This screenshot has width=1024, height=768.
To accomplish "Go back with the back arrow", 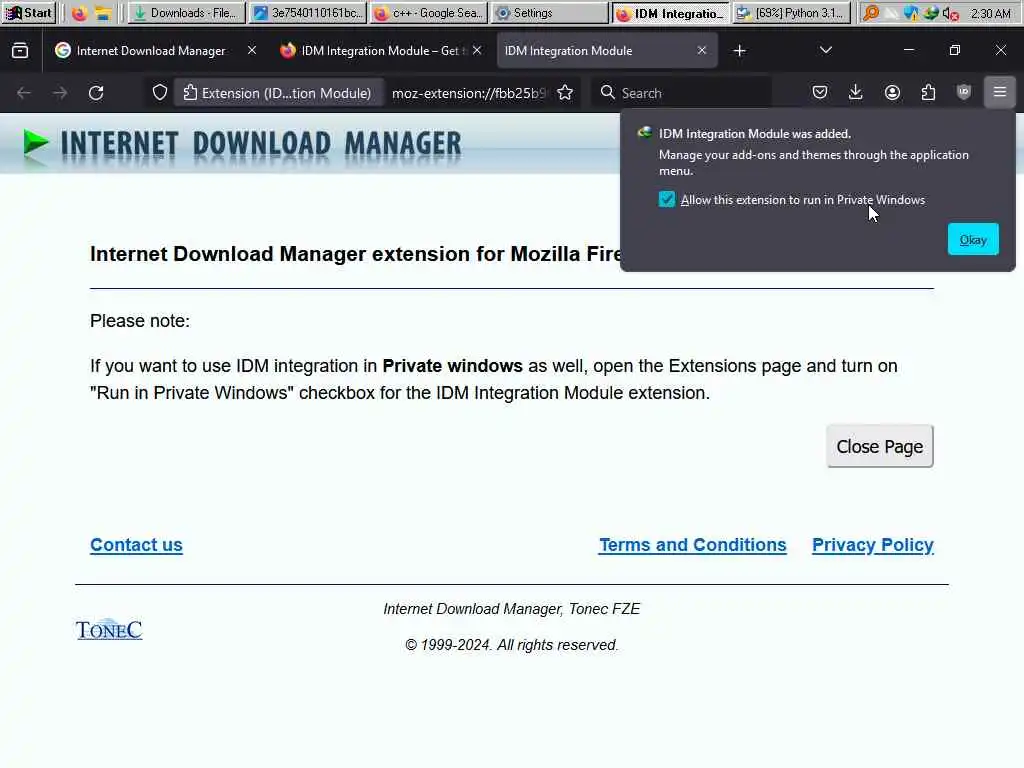I will (24, 93).
